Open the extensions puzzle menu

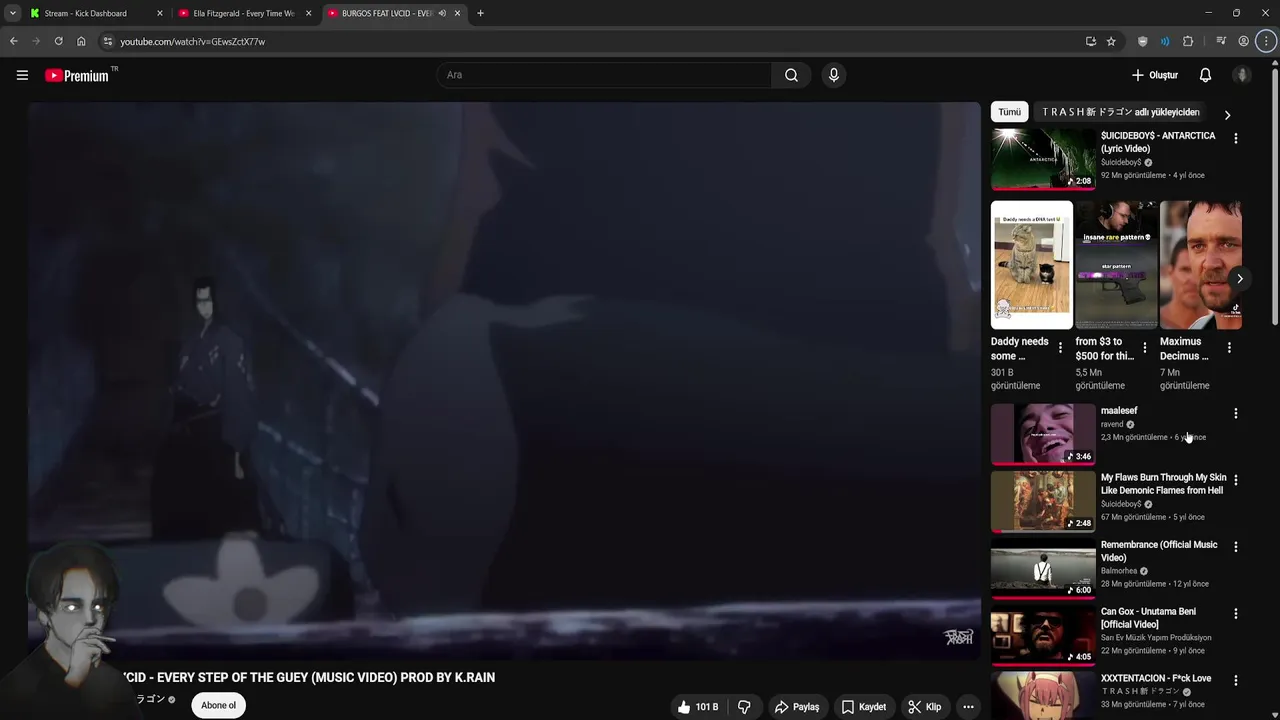(1188, 41)
